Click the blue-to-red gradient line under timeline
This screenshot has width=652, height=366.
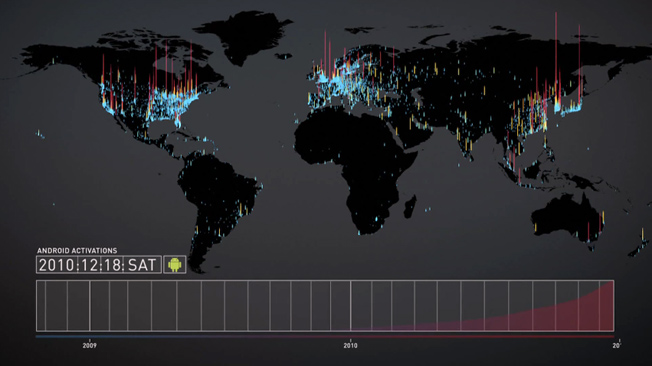click(325, 336)
